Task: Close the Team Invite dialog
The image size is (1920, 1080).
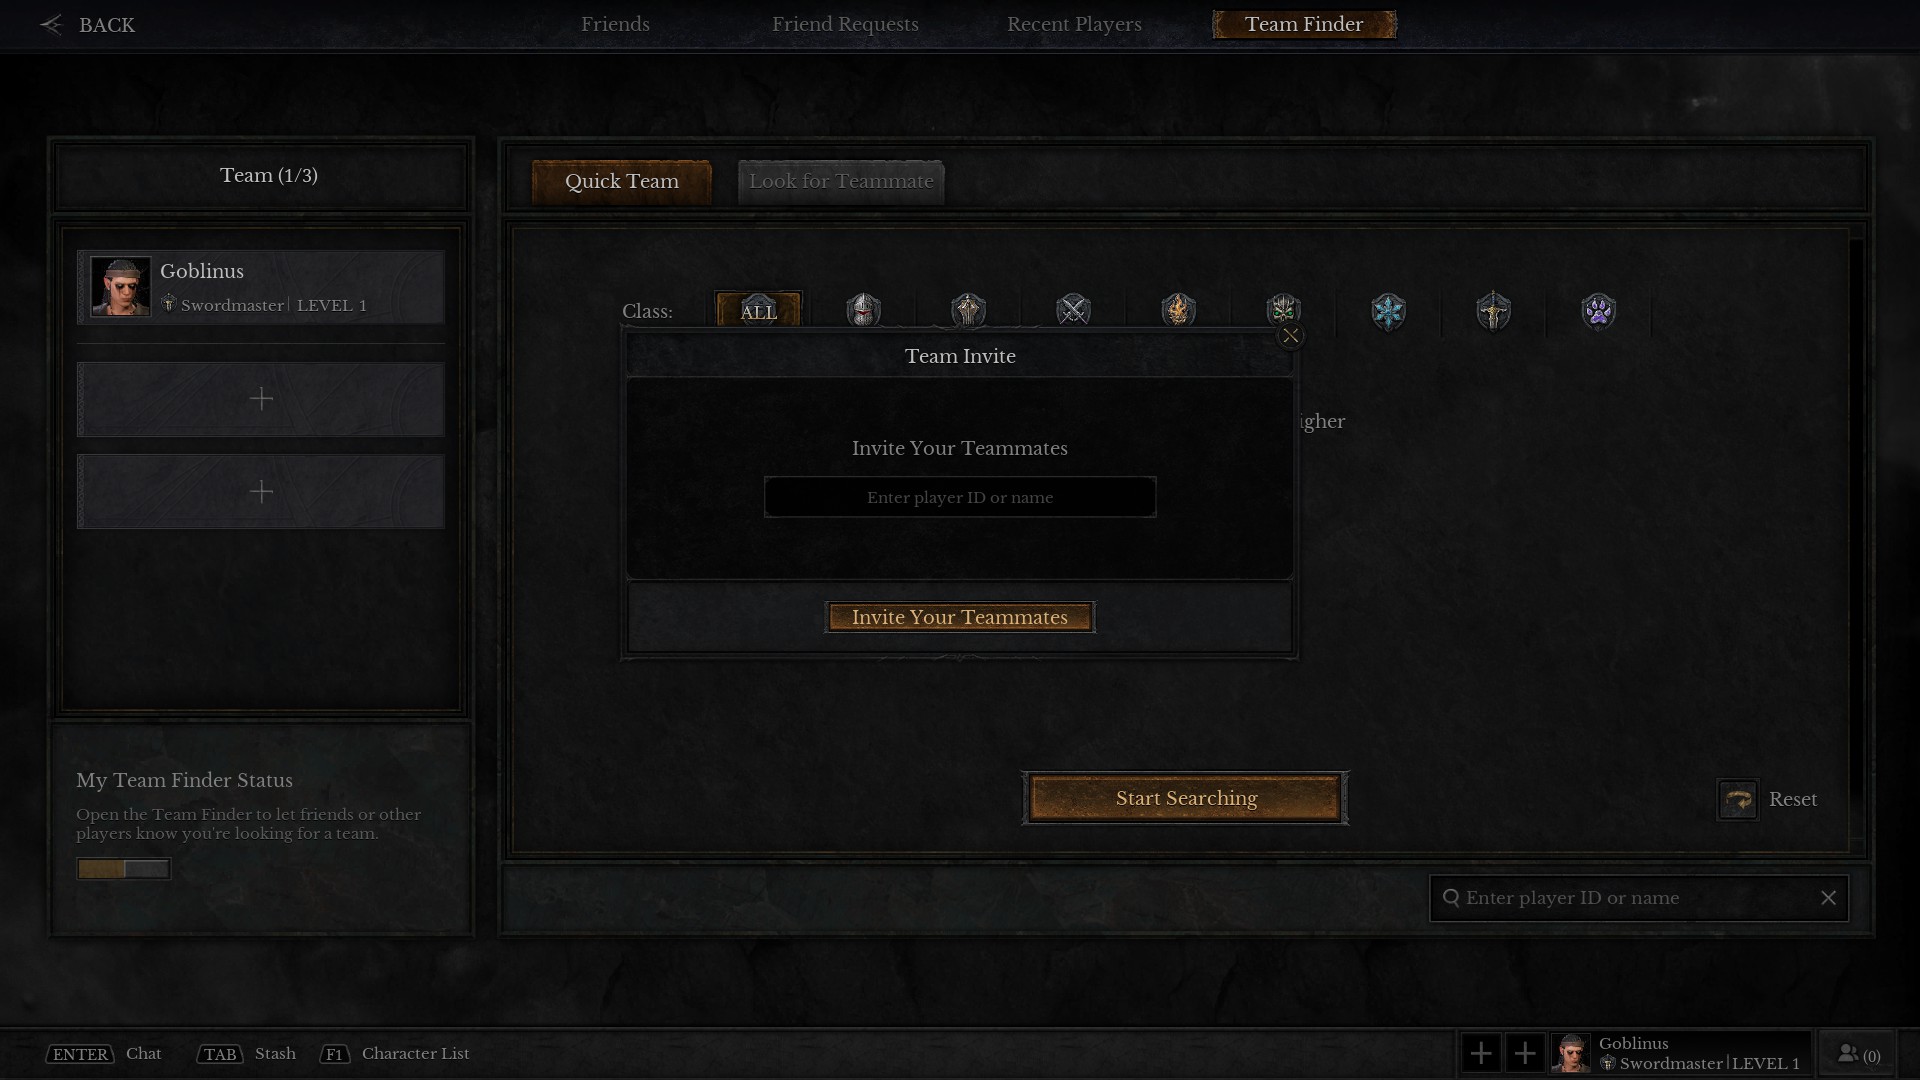Action: click(x=1290, y=335)
